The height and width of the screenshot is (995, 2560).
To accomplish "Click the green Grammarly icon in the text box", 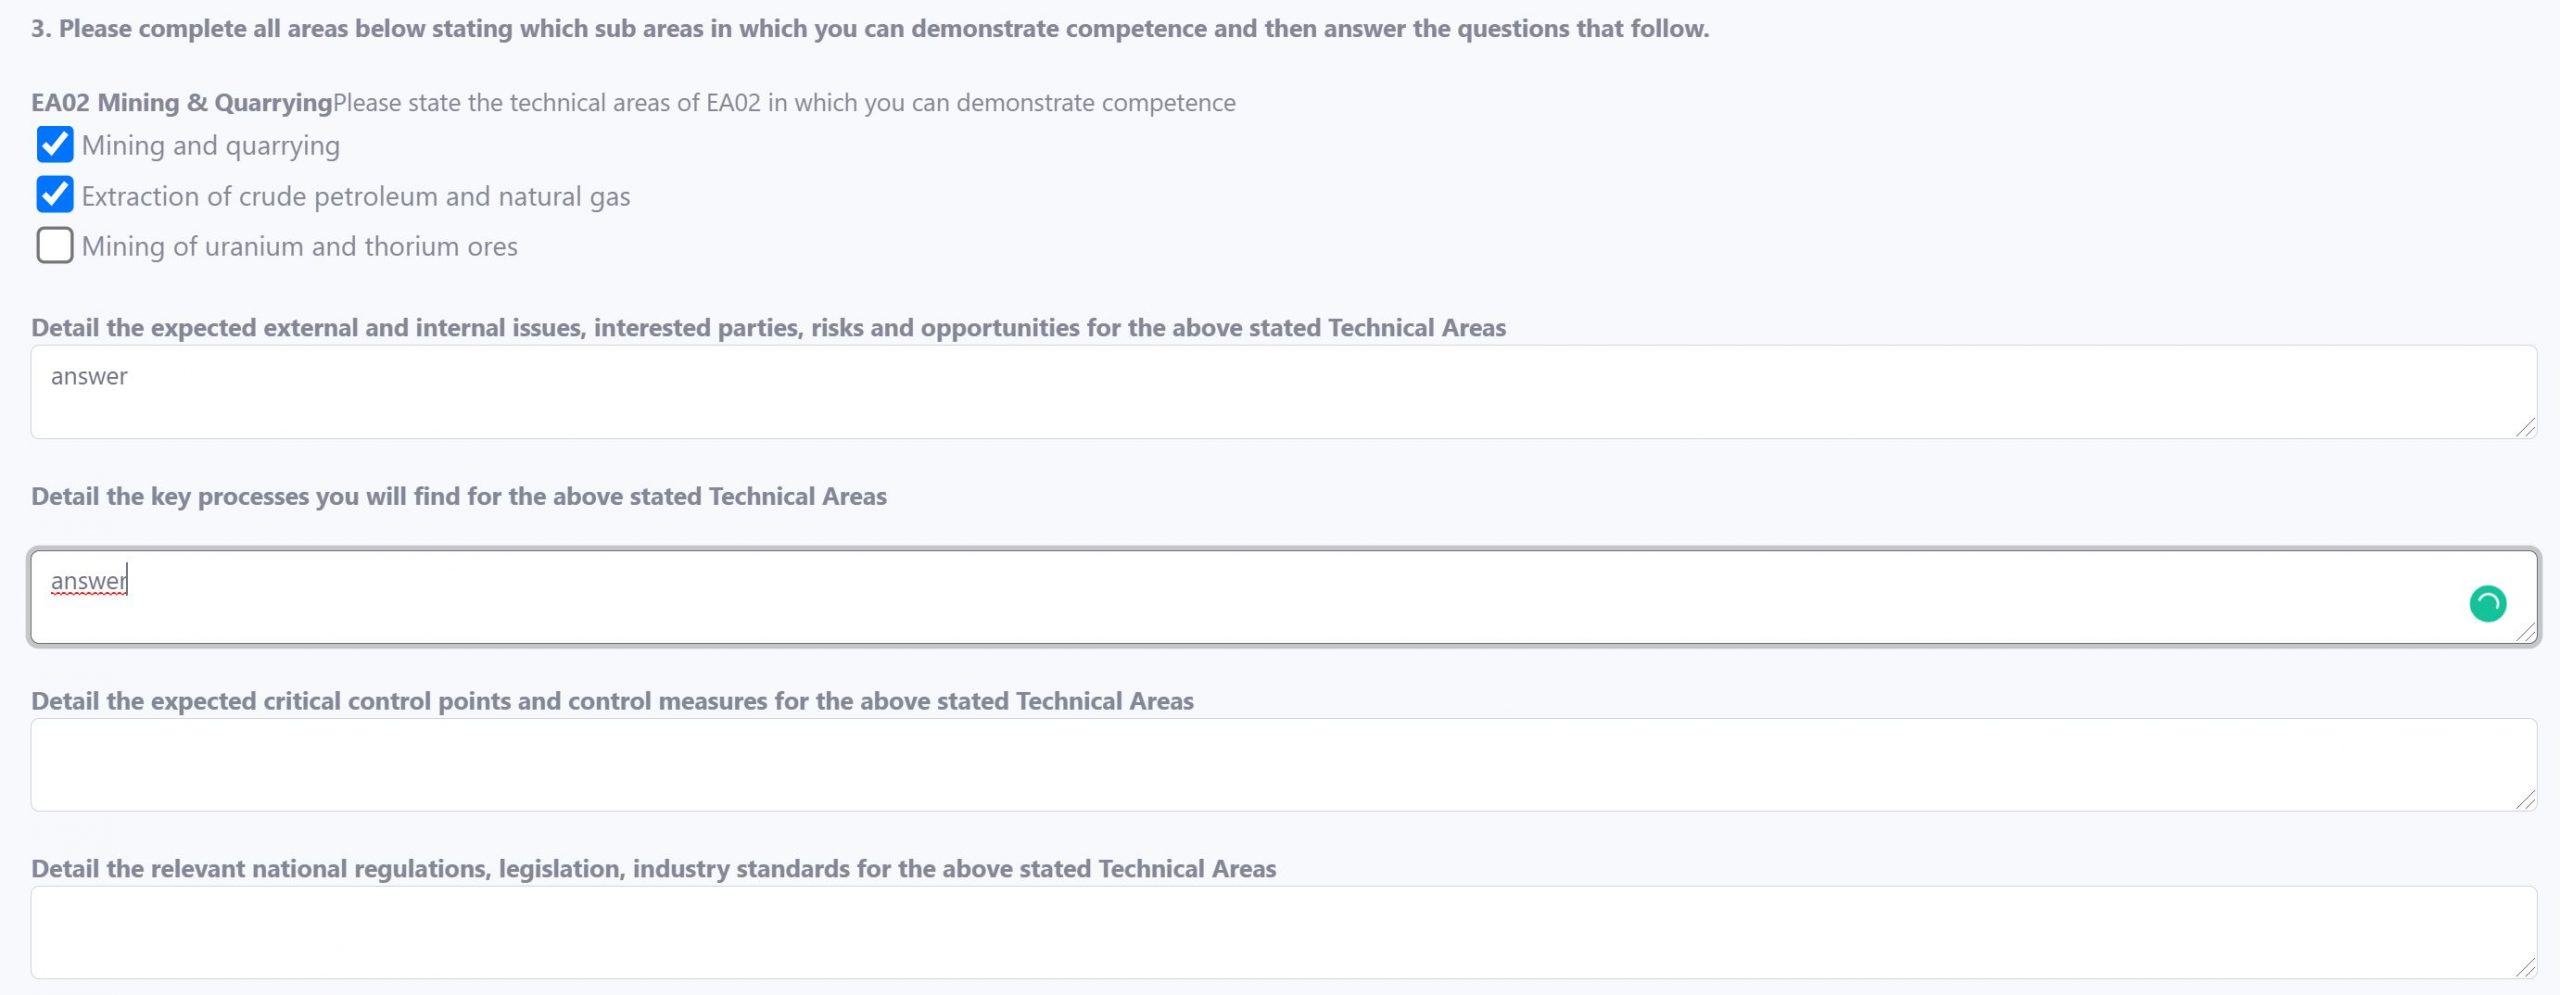I will click(x=2487, y=603).
